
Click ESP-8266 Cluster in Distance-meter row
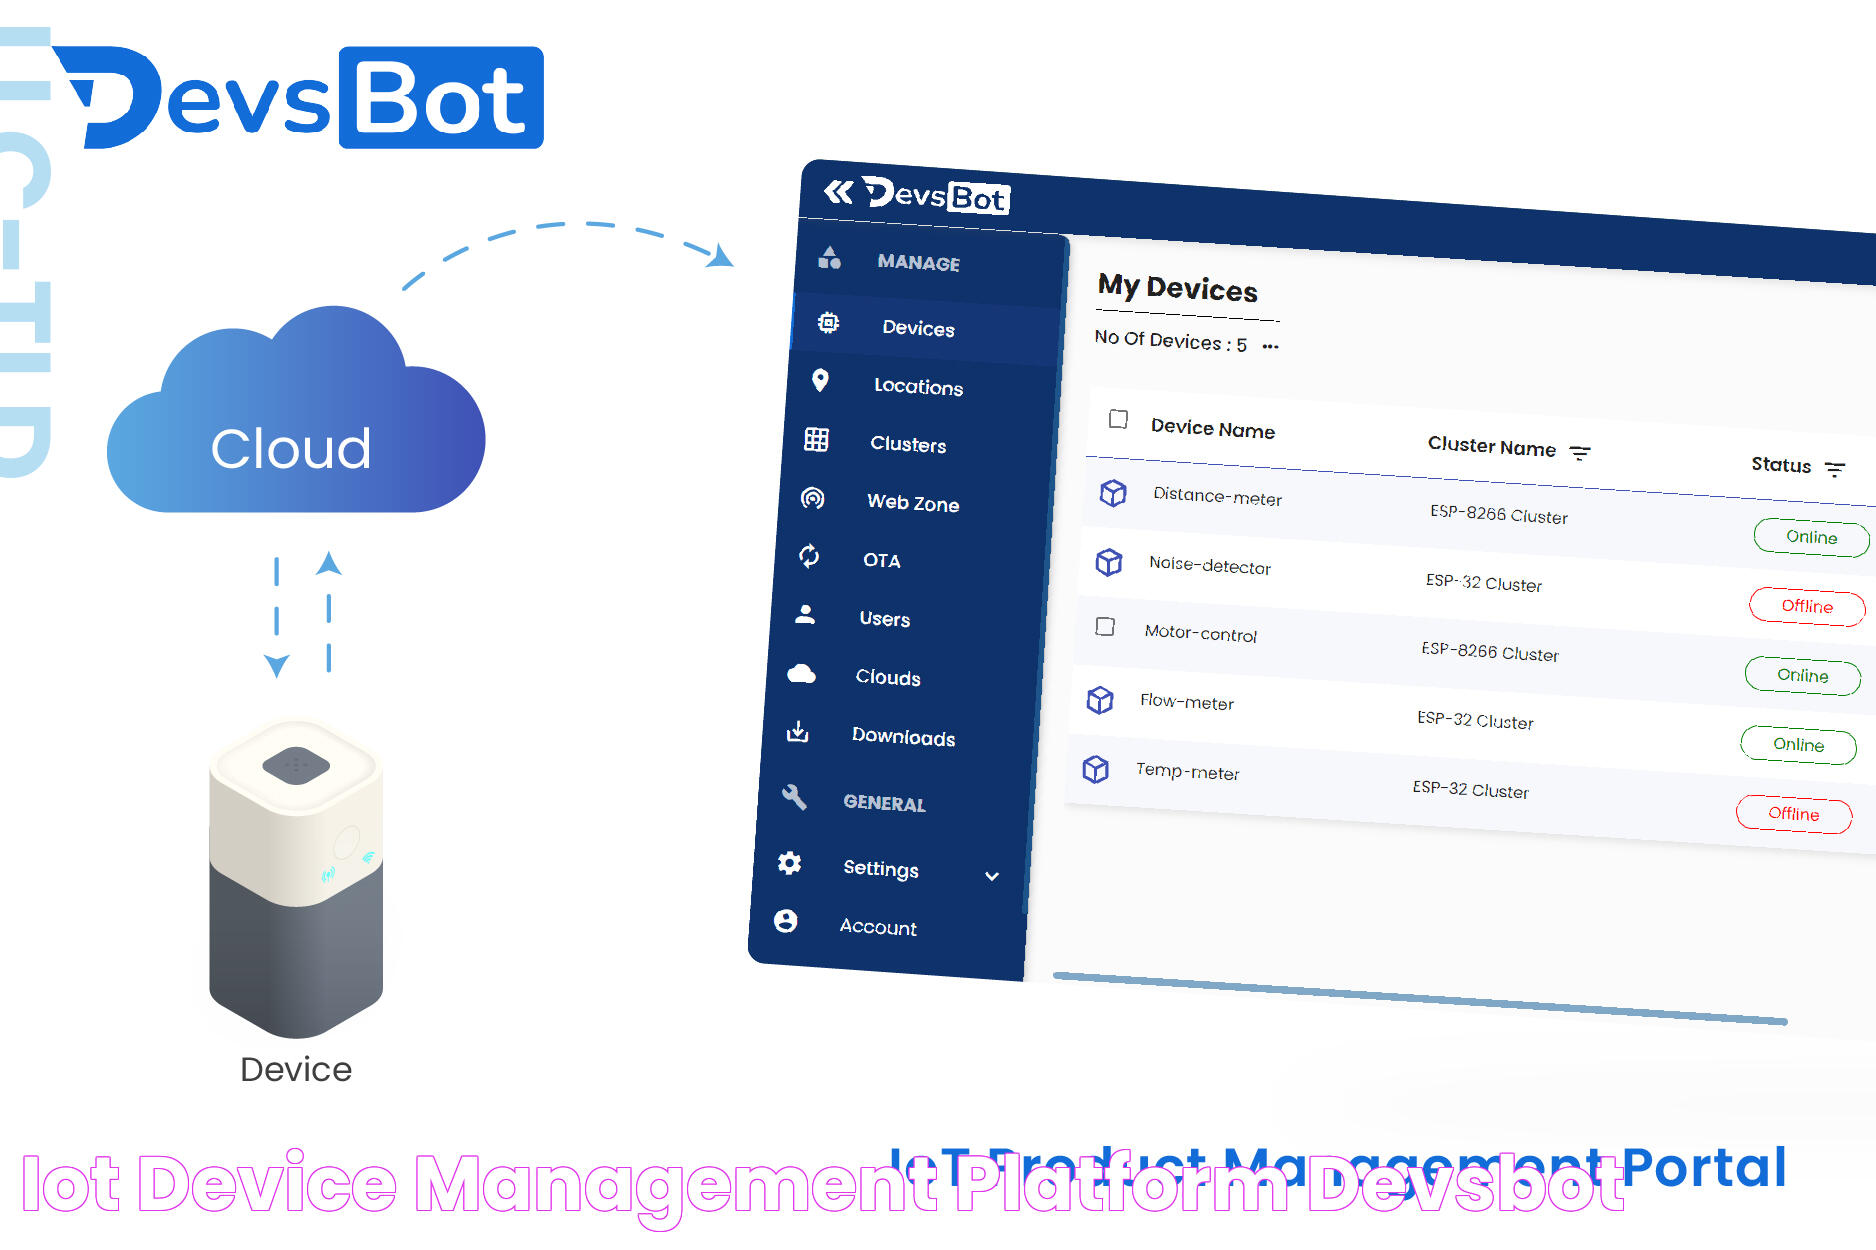tap(1499, 514)
